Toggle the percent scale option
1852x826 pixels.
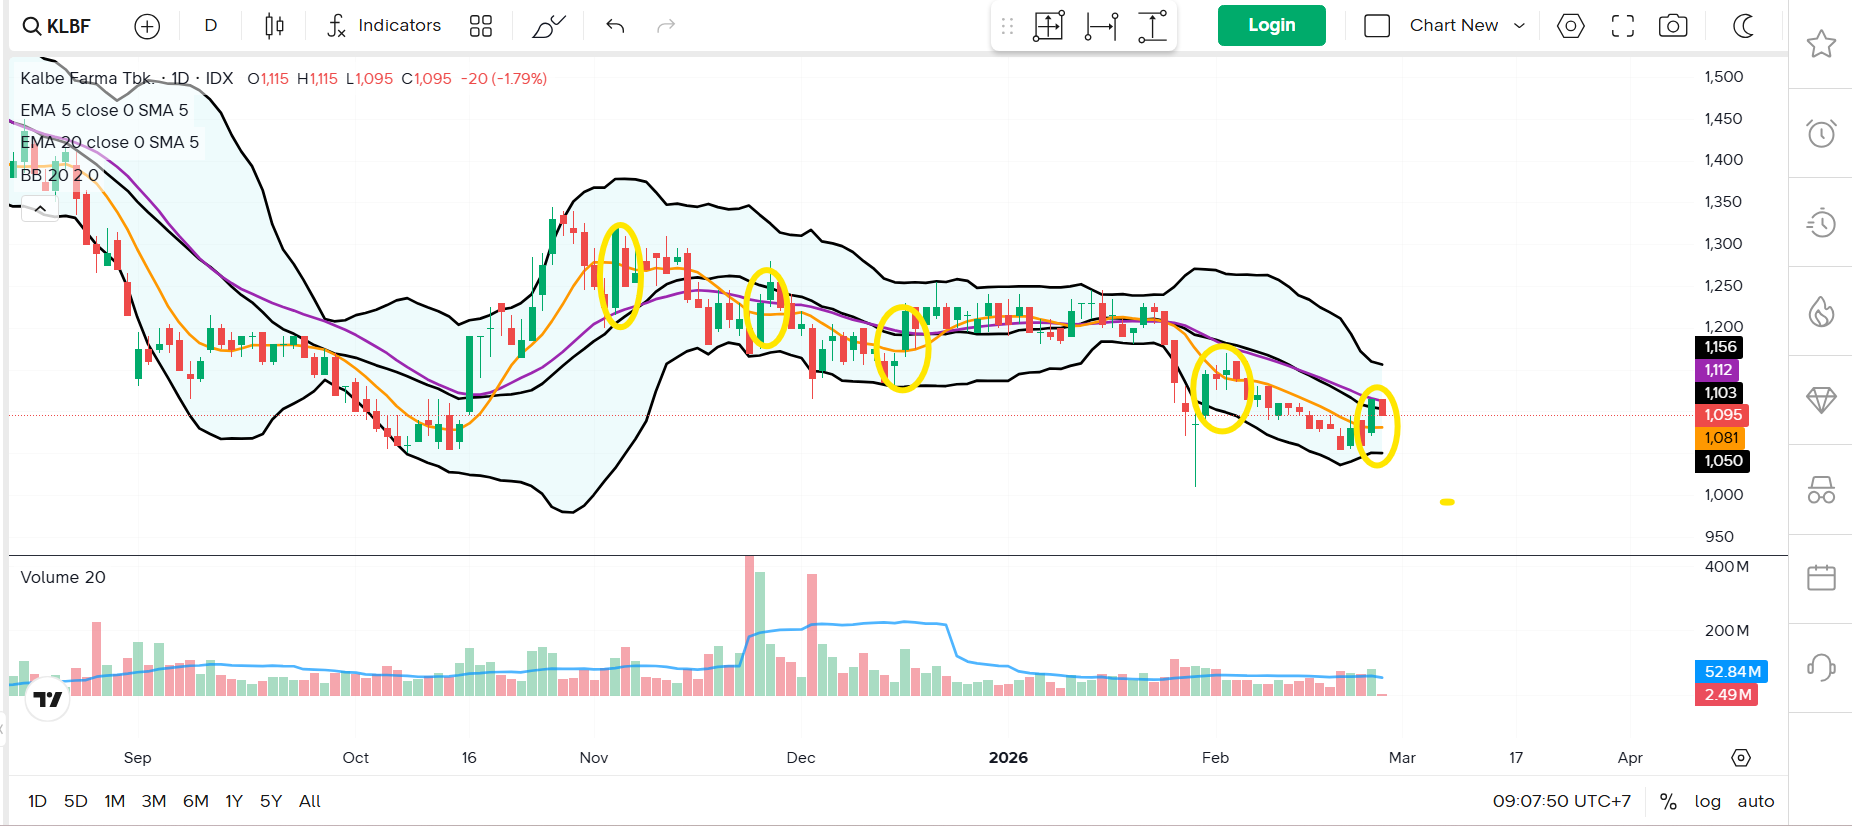1668,801
